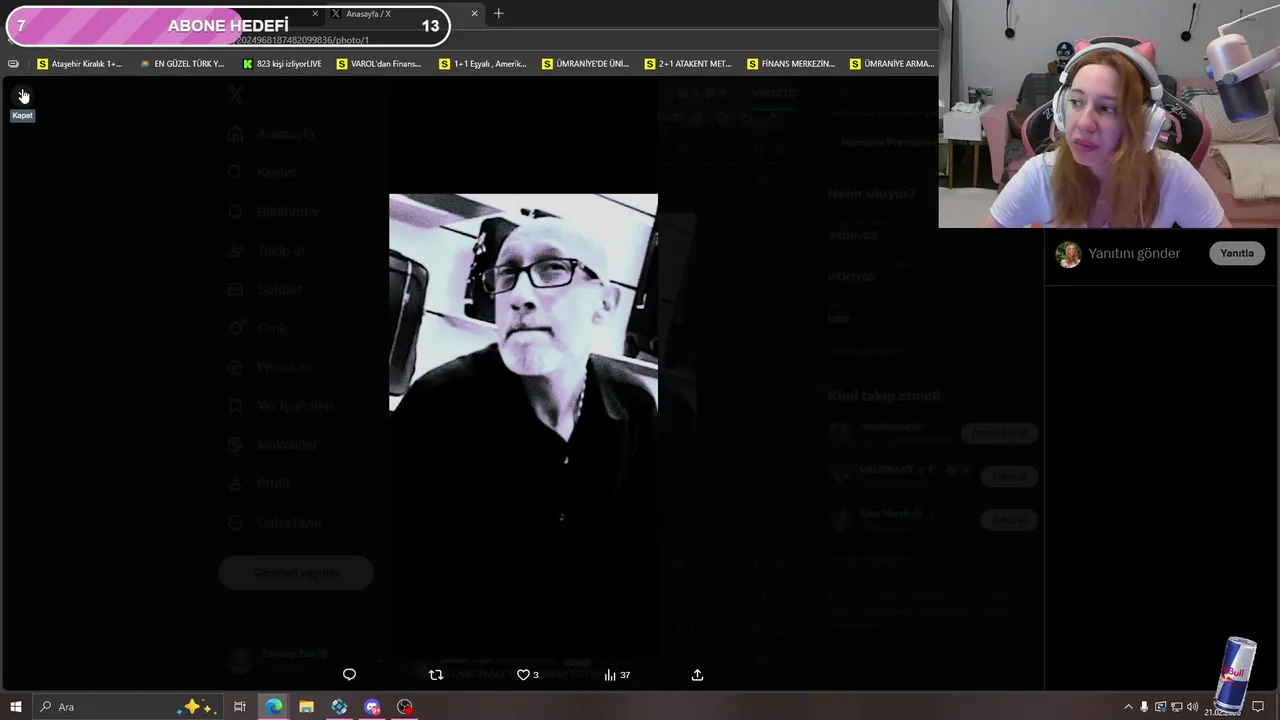Viewport: 1280px width, 720px height.
Task: Open '1+1 Eşyalı , Americ...' bookmark
Action: pos(482,64)
